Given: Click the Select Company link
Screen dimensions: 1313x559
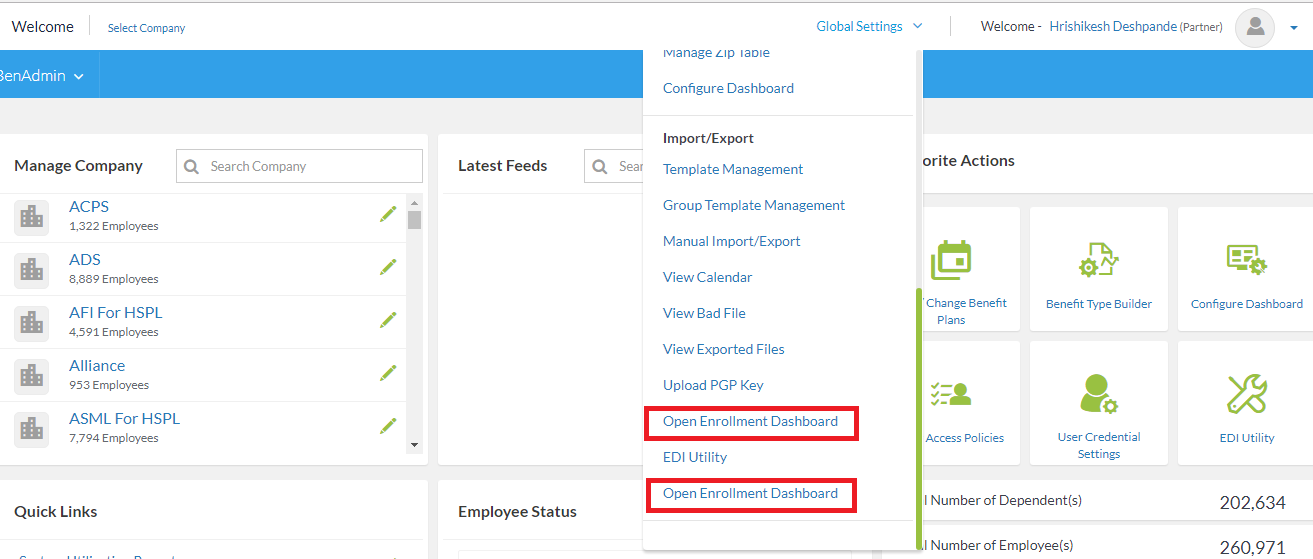Looking at the screenshot, I should pyautogui.click(x=146, y=28).
